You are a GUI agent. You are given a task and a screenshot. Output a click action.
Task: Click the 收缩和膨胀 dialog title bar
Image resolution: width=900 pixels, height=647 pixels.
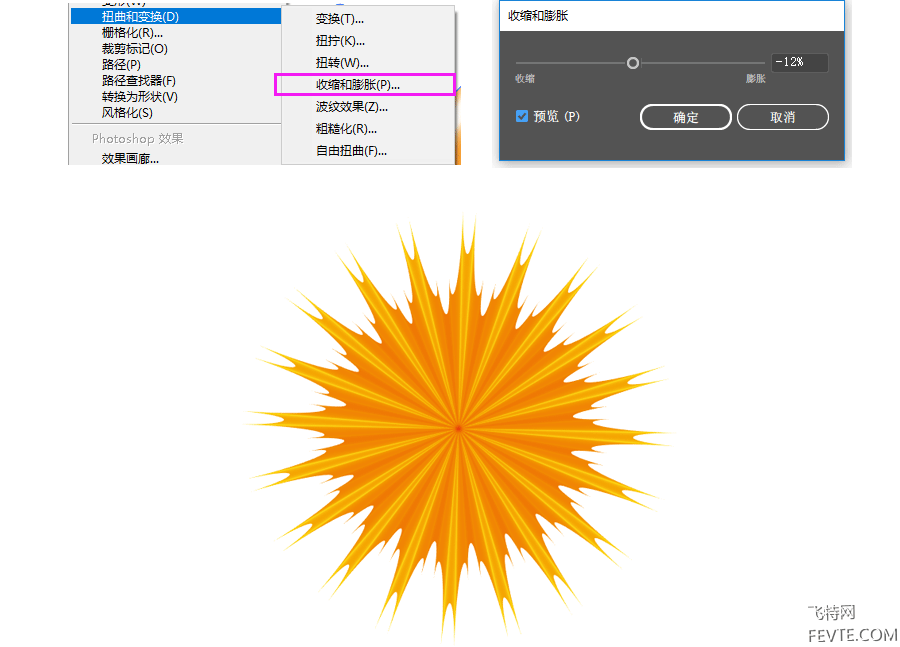pos(672,16)
